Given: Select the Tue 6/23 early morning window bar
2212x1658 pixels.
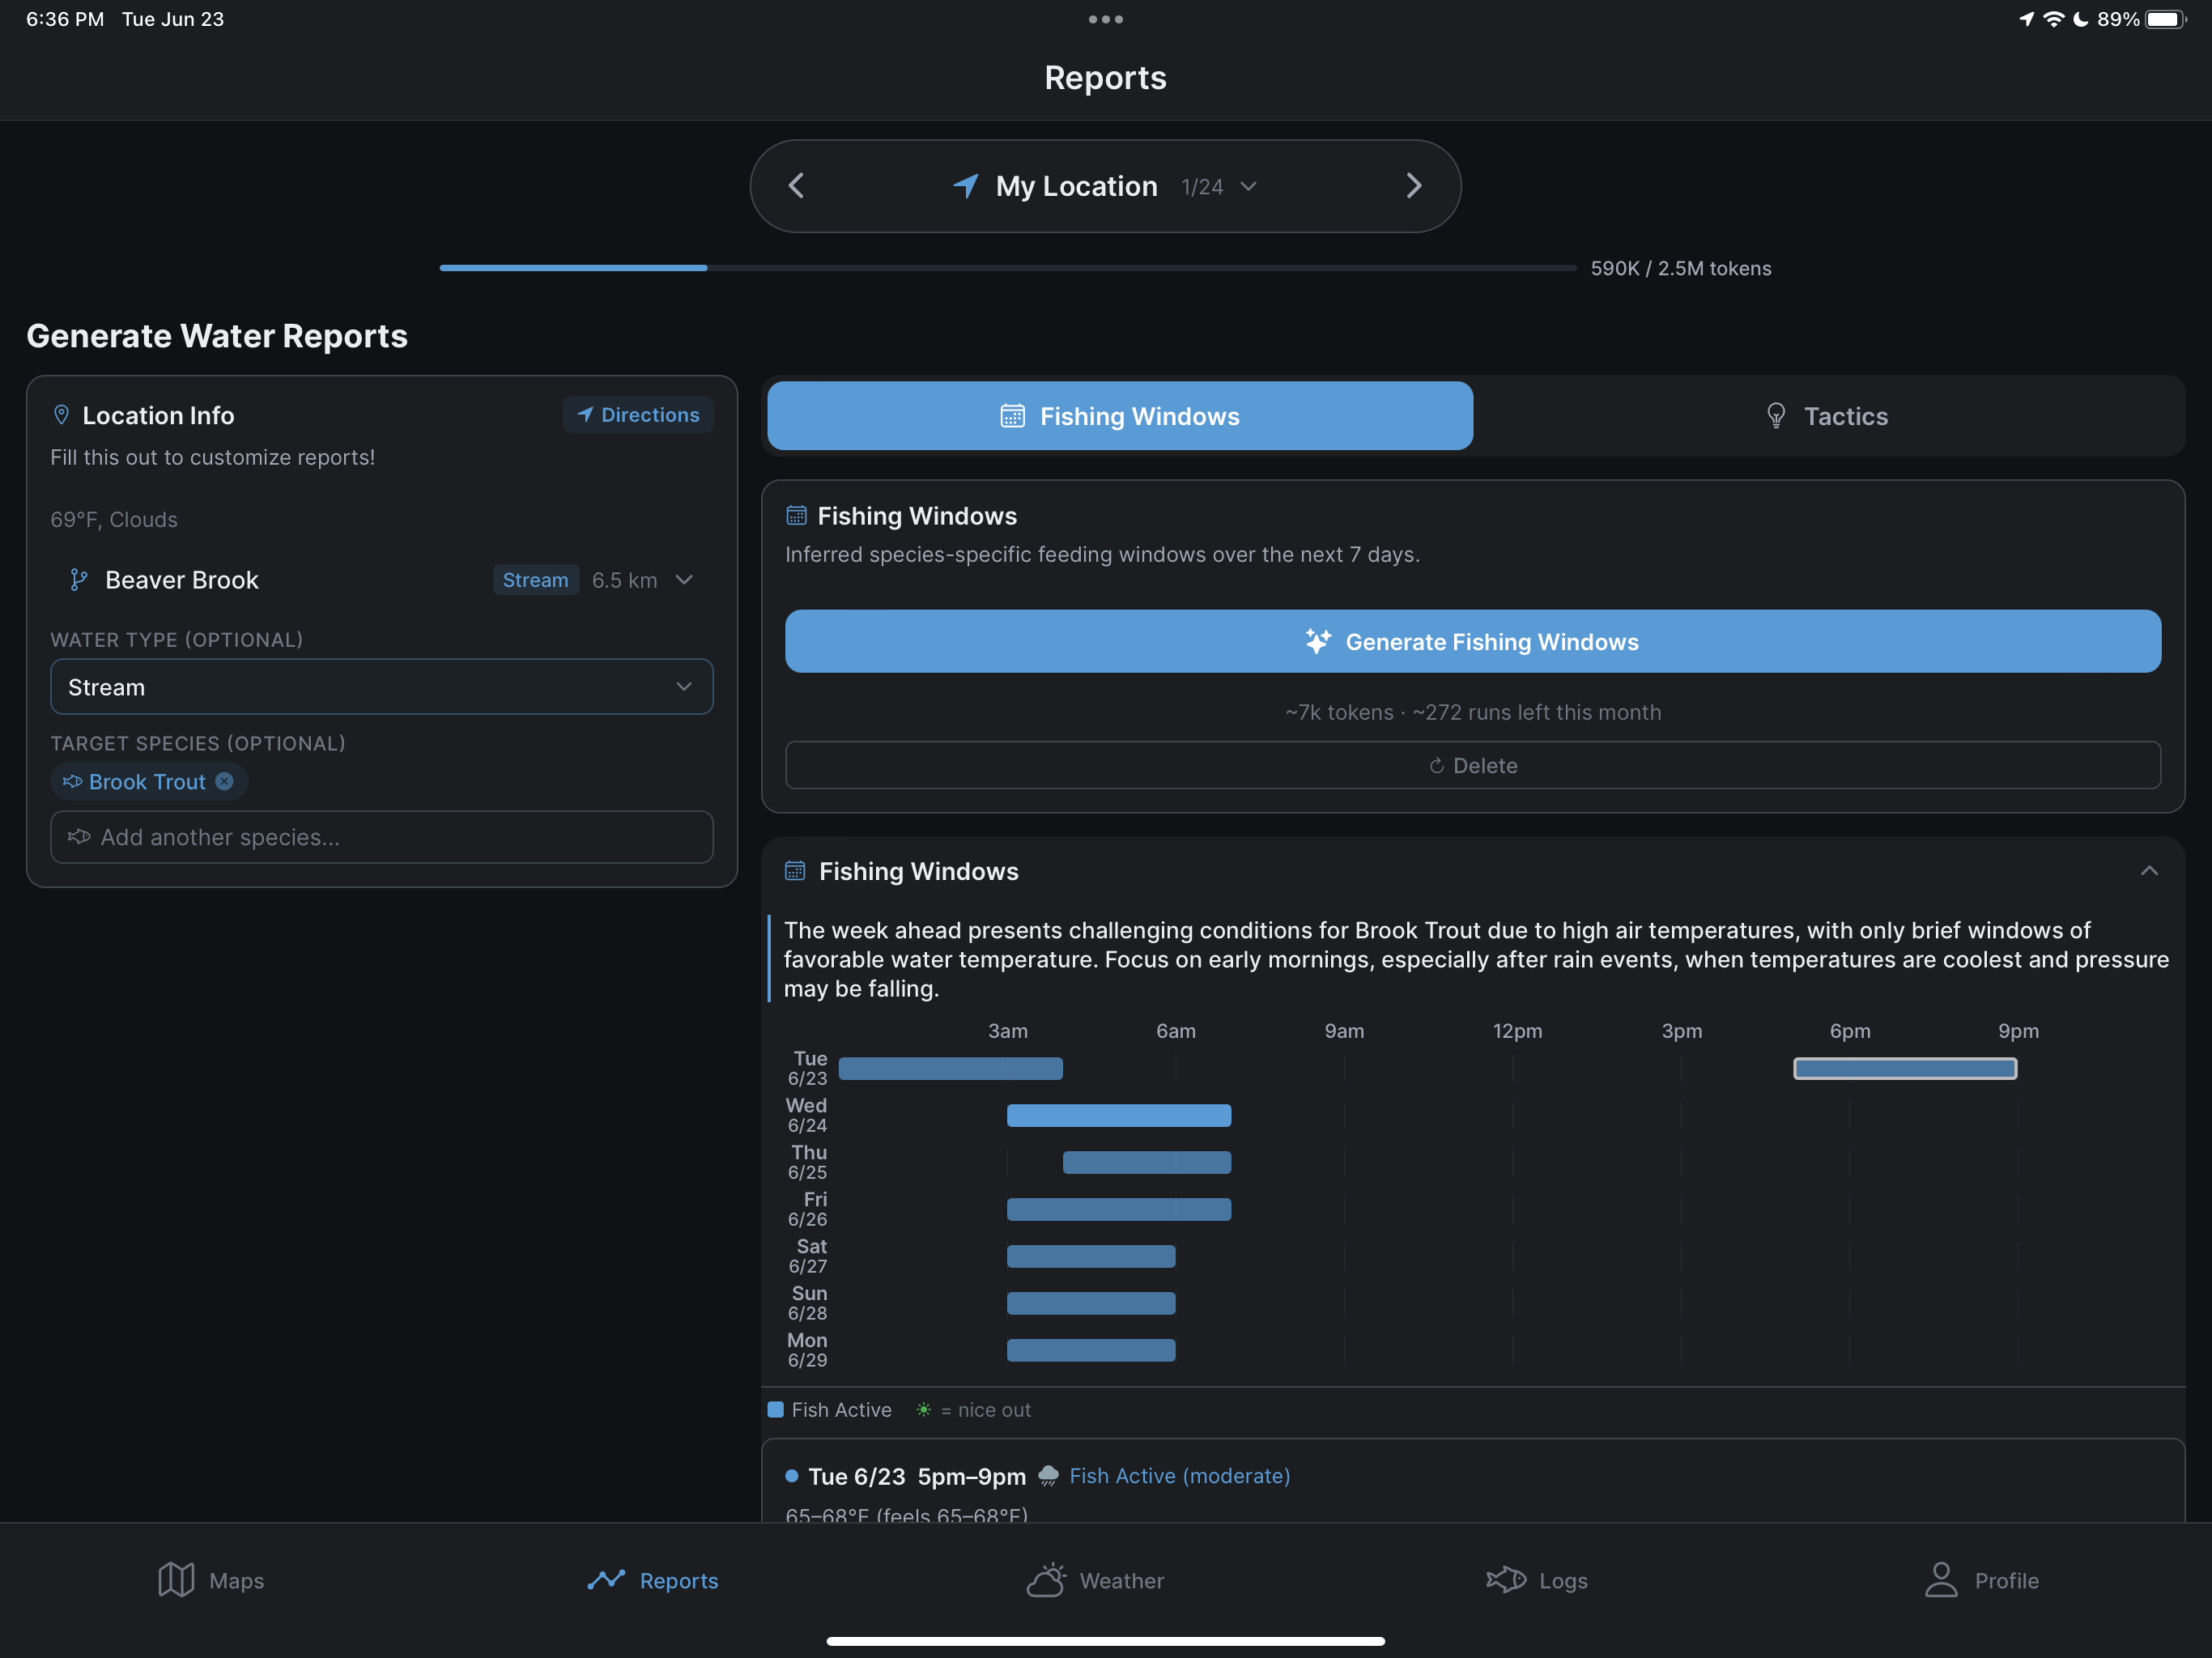Looking at the screenshot, I should [950, 1068].
